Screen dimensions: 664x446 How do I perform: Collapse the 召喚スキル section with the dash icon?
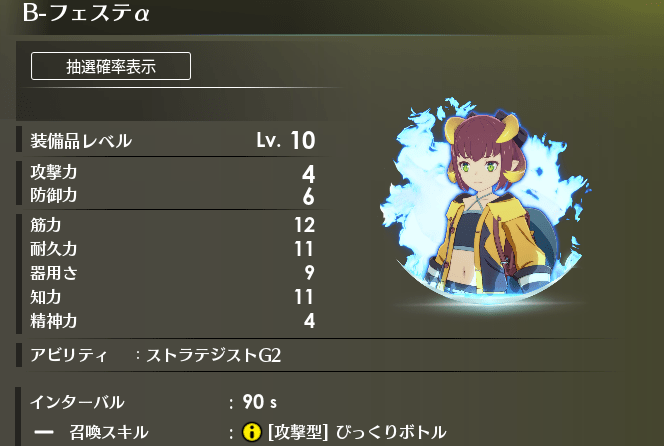[x=44, y=432]
